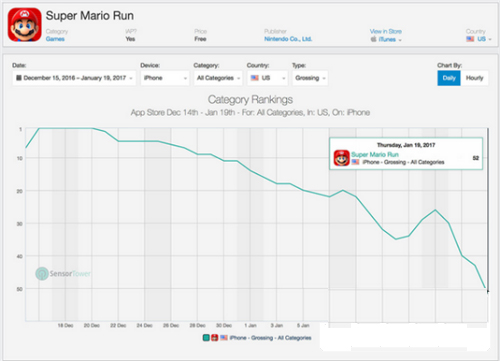Open the filter Country US dropdown
Screen dimensions: 500x361
pos(267,78)
